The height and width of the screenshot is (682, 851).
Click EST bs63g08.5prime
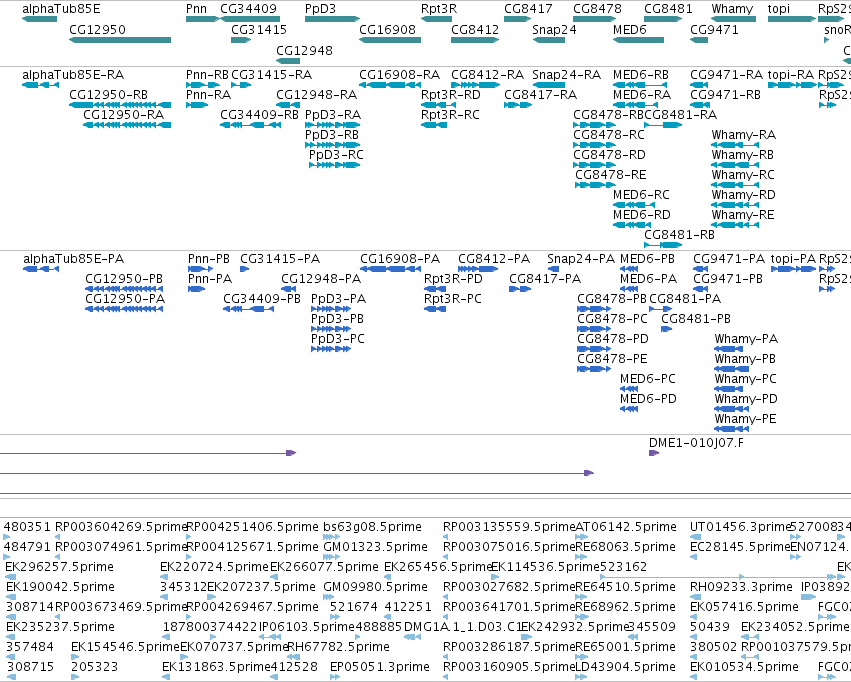[x=372, y=527]
